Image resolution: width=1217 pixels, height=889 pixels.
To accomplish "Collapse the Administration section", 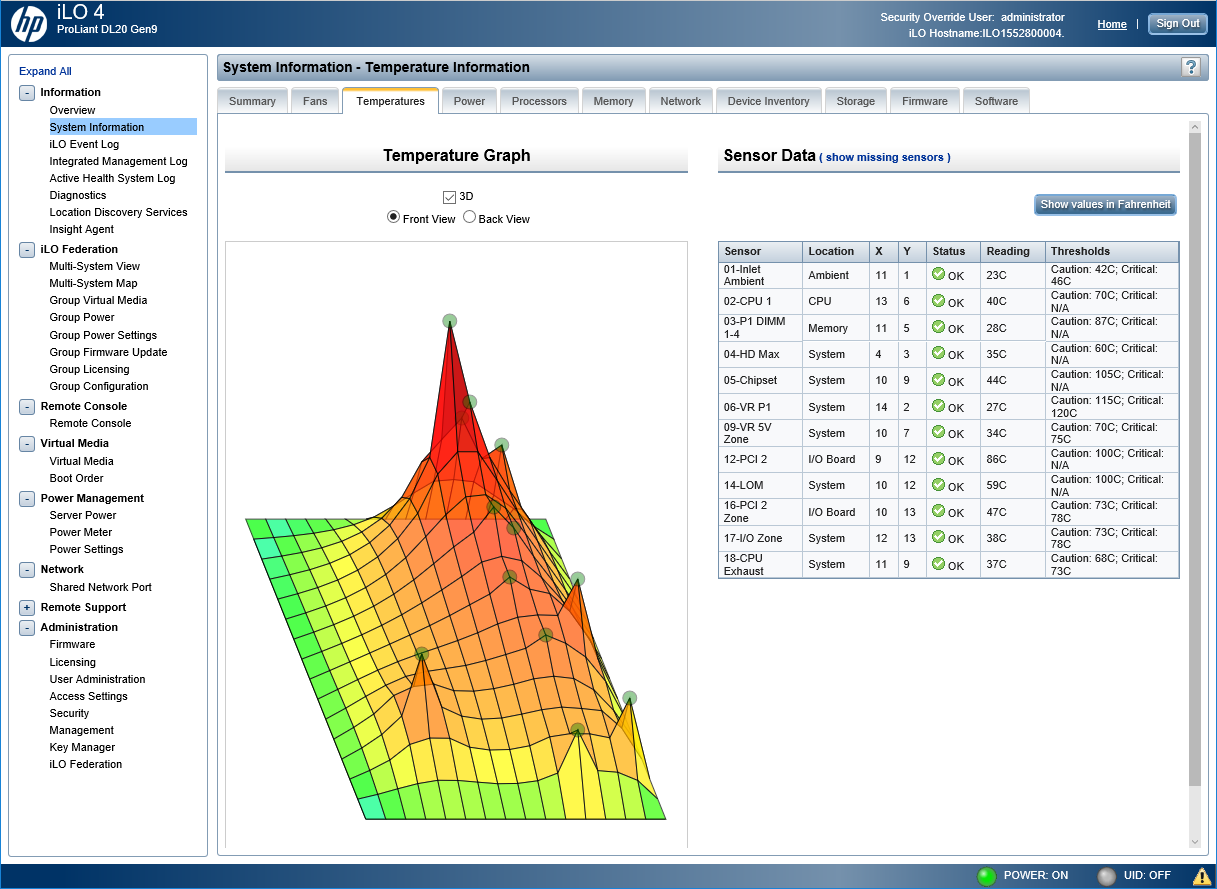I will tap(27, 627).
